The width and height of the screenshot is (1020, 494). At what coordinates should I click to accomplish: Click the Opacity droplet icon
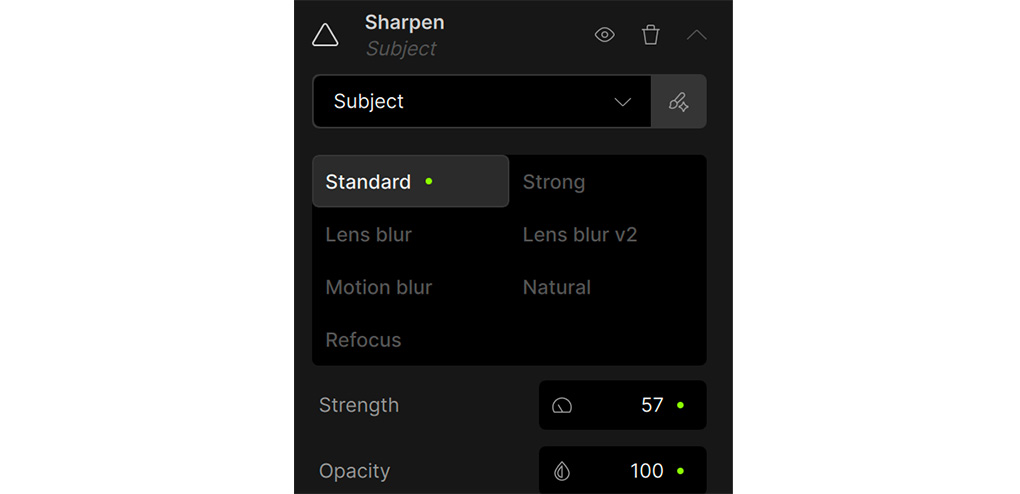pos(562,471)
